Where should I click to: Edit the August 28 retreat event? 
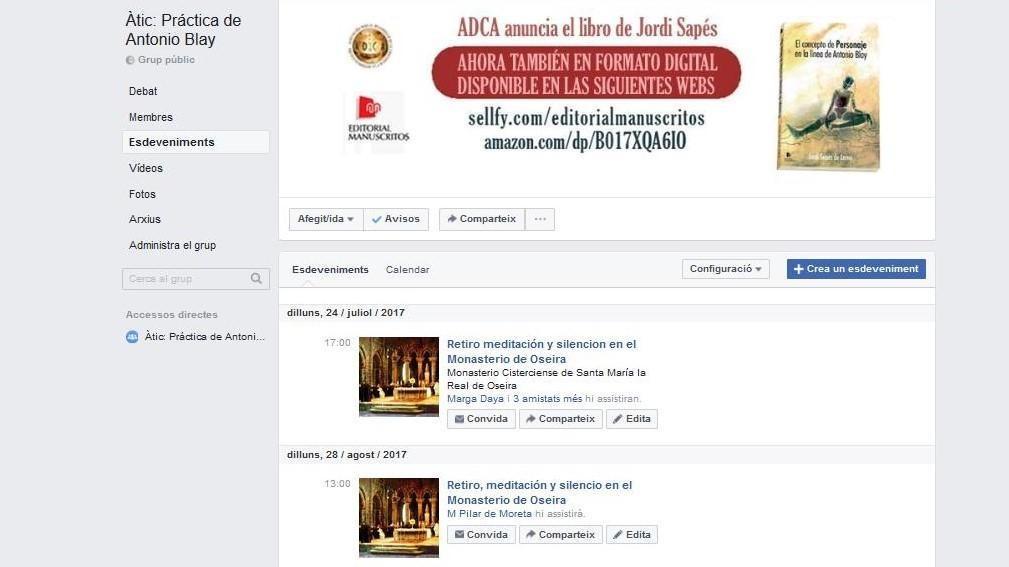tap(631, 535)
